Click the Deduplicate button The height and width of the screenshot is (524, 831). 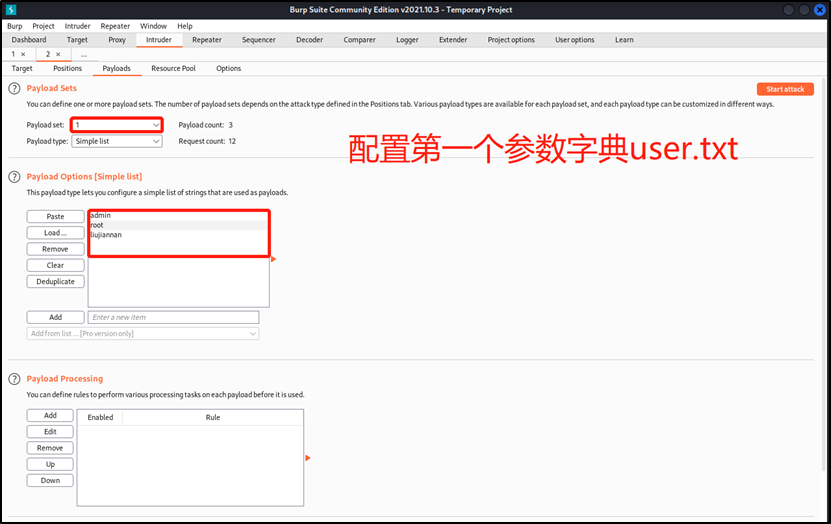point(55,282)
